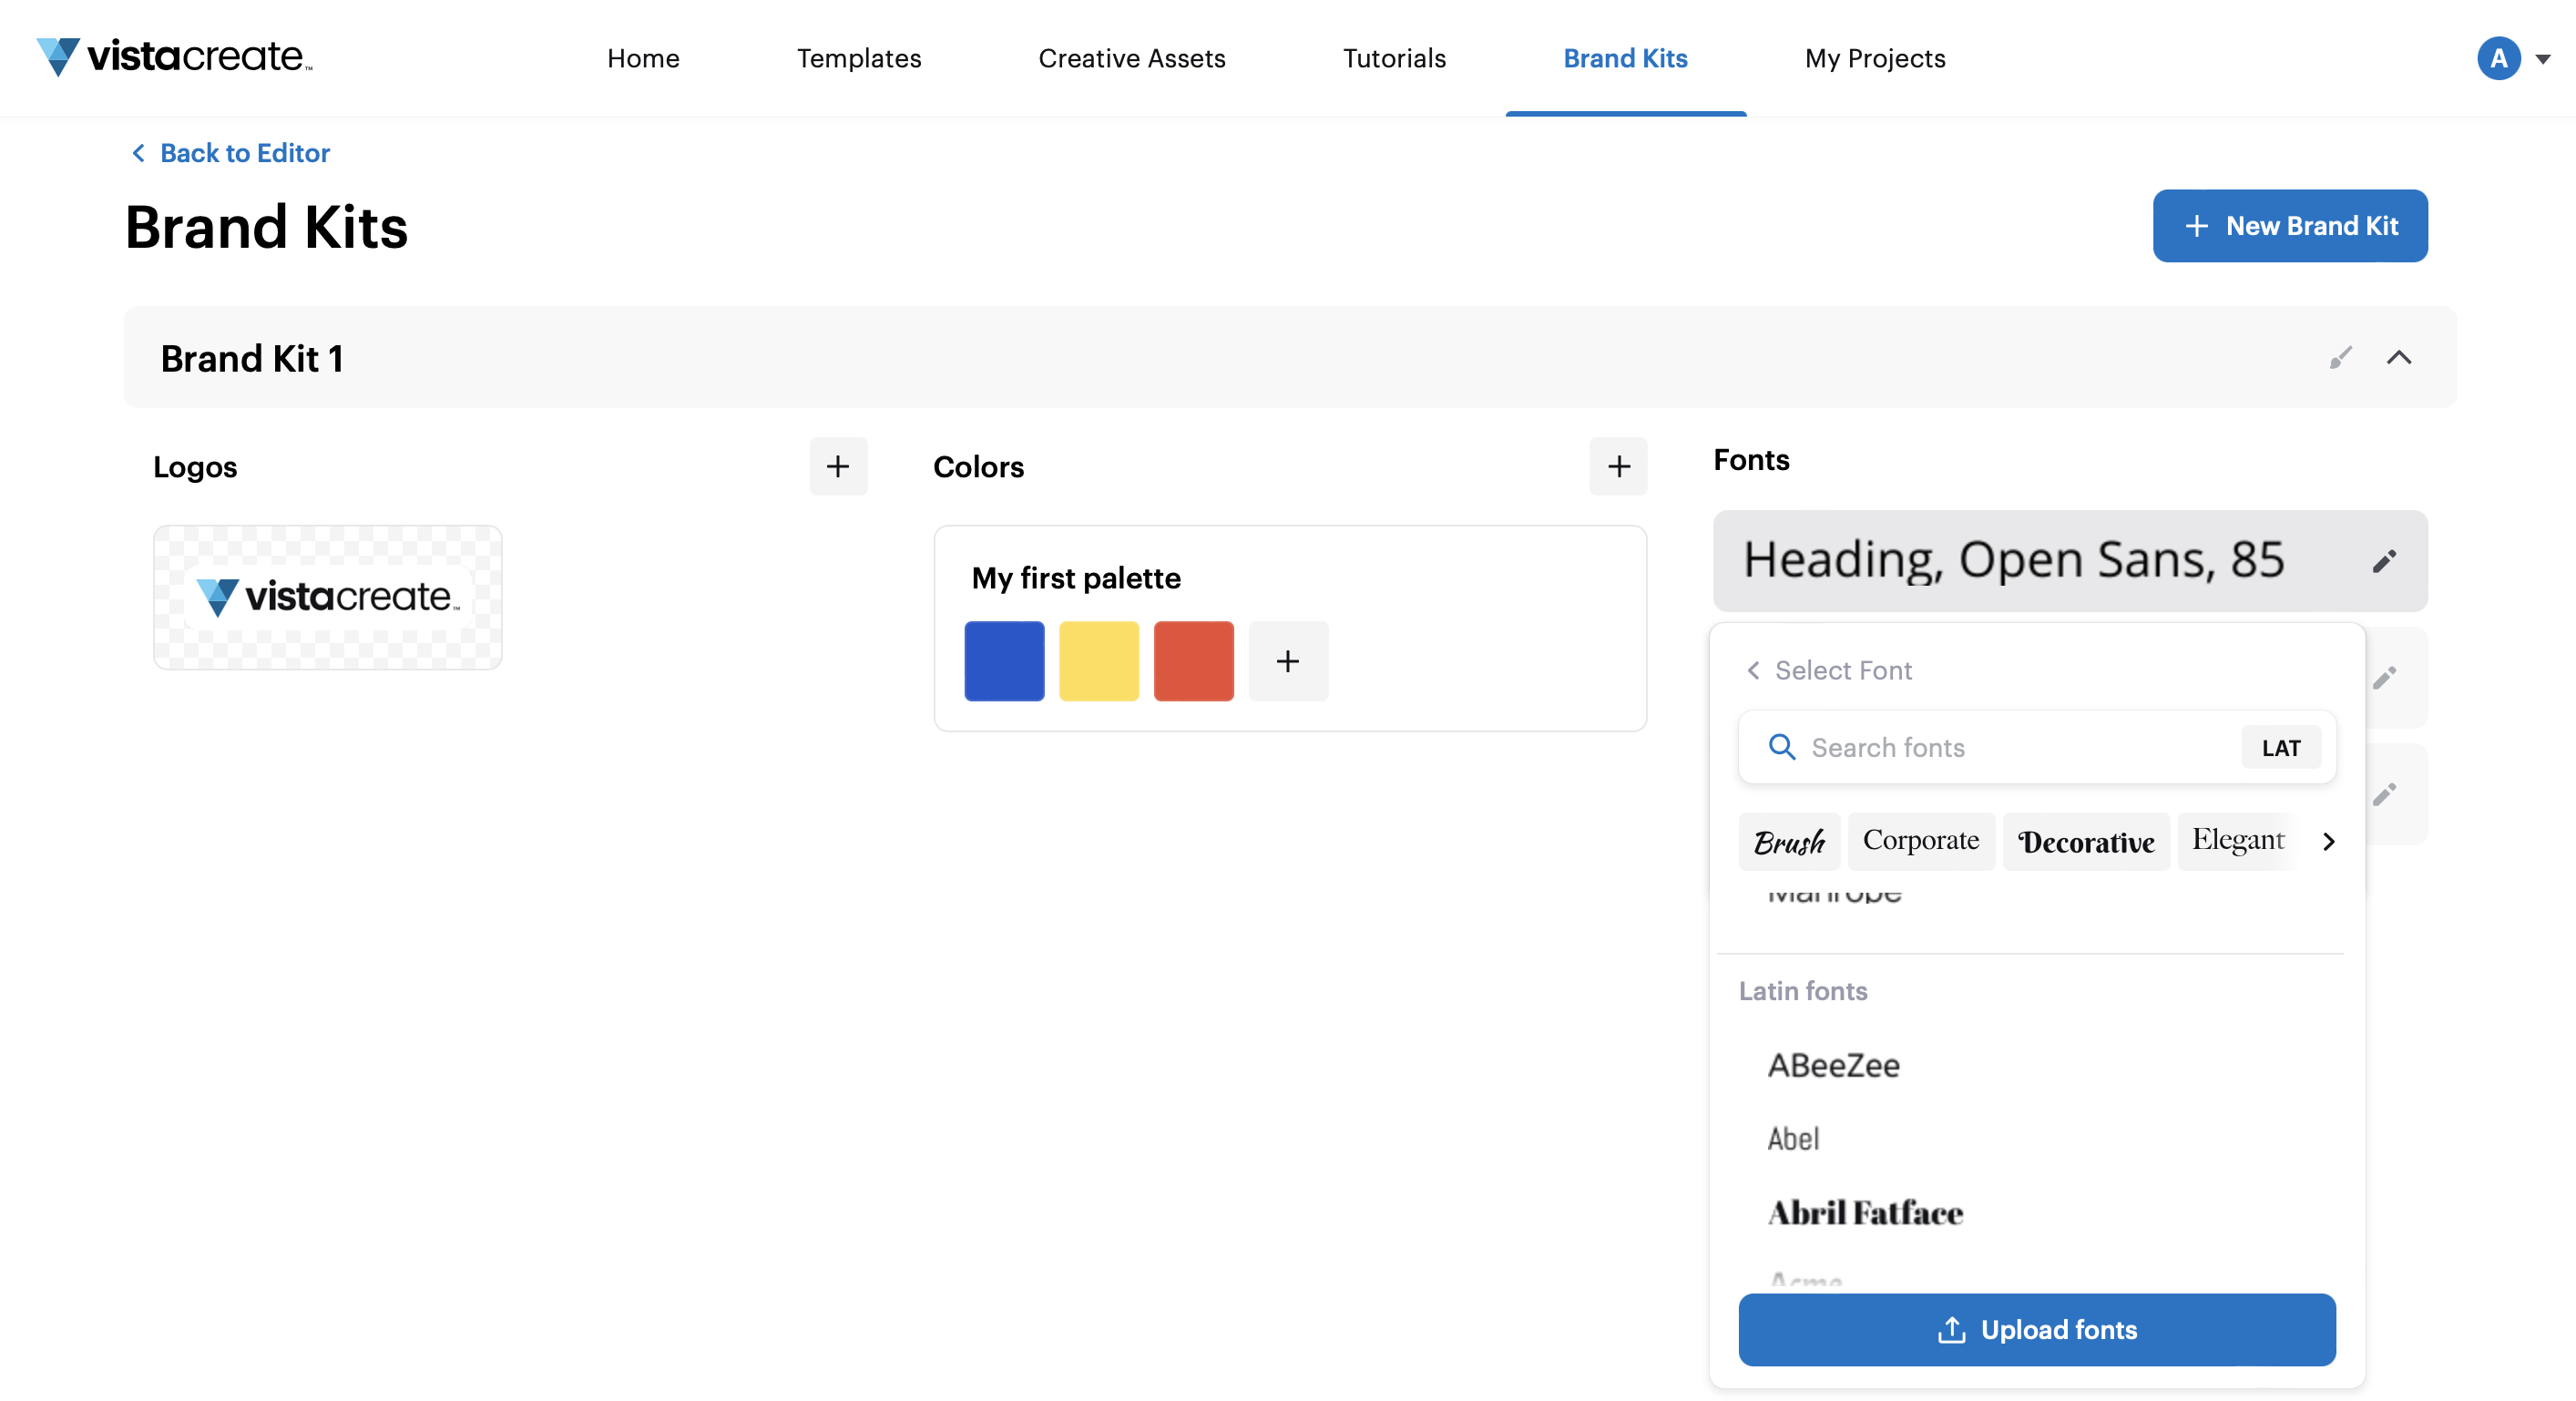Select the red color swatch
The height and width of the screenshot is (1401, 2576).
1194,661
